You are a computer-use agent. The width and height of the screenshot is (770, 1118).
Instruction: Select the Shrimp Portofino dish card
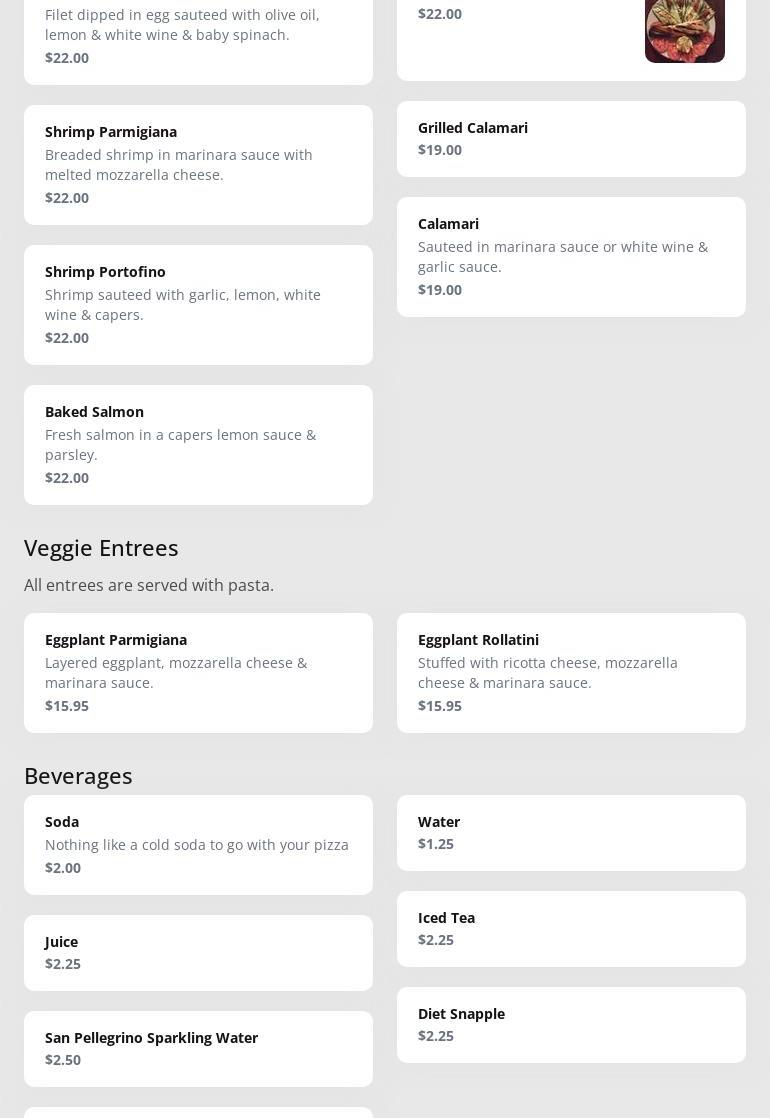pyautogui.click(x=198, y=304)
